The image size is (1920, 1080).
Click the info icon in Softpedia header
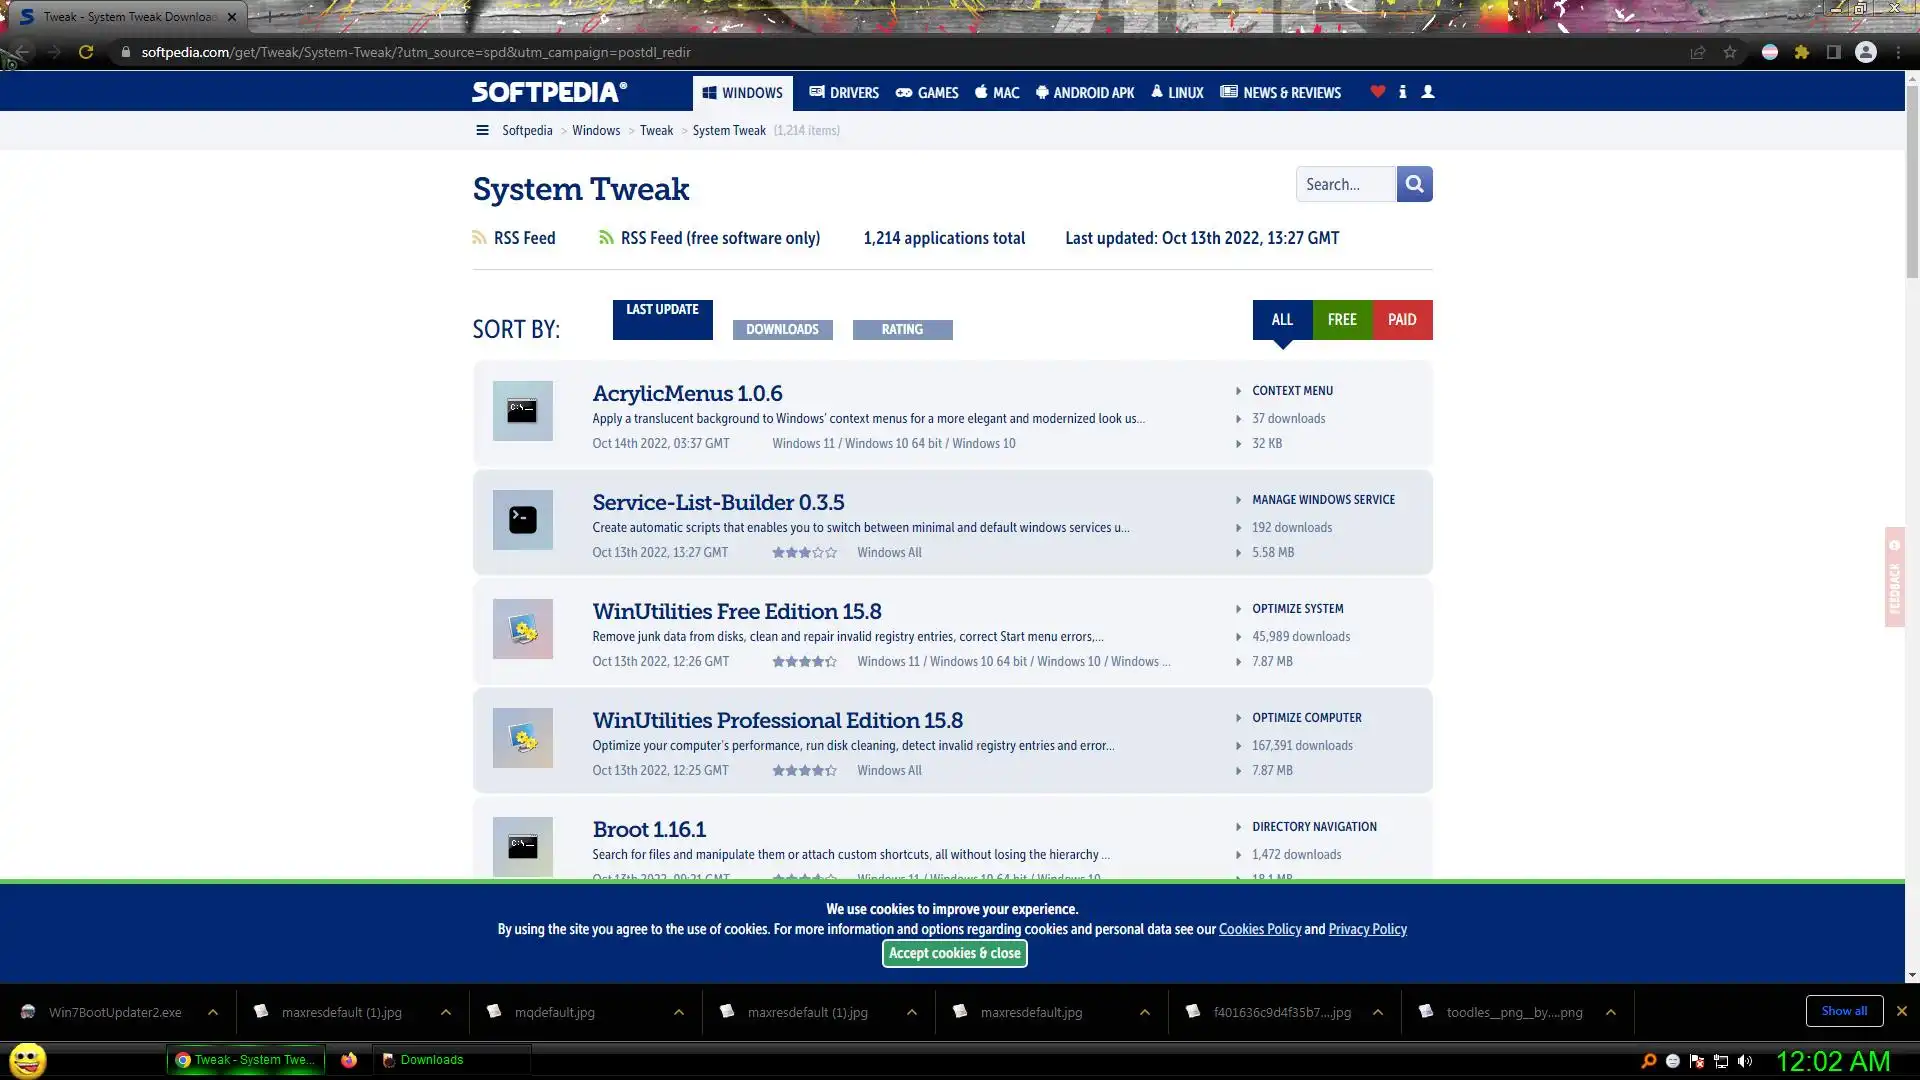tap(1402, 92)
